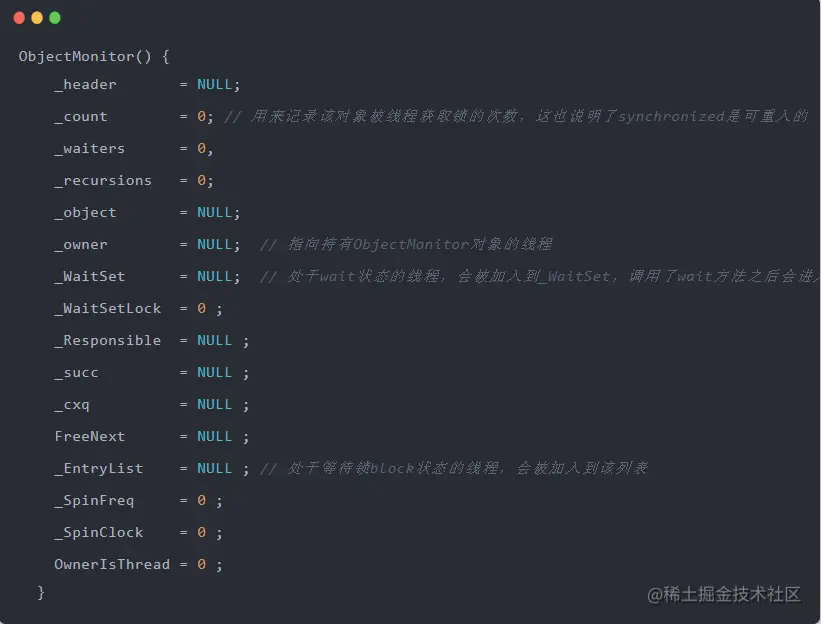The width and height of the screenshot is (821, 624).
Task: Click the _owner field name
Action: click(x=81, y=244)
